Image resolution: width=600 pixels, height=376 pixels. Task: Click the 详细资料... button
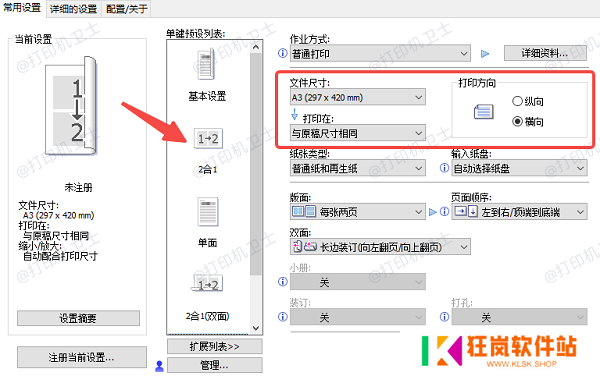click(x=545, y=53)
